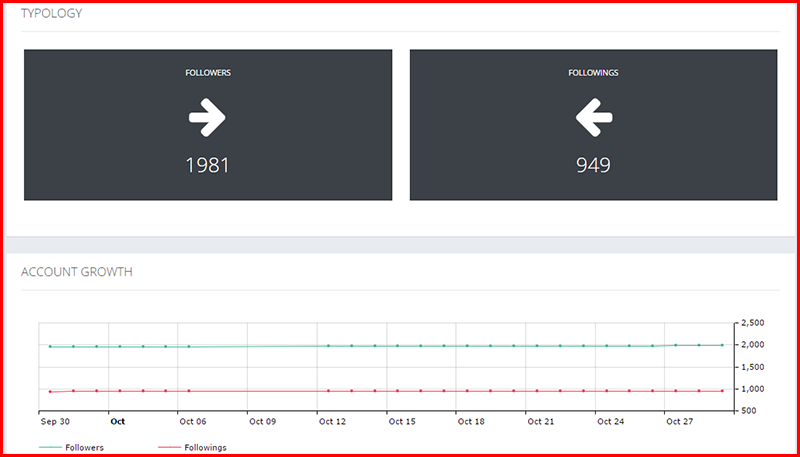The height and width of the screenshot is (457, 800).
Task: Select the Sep 30 axis label
Action: (55, 422)
